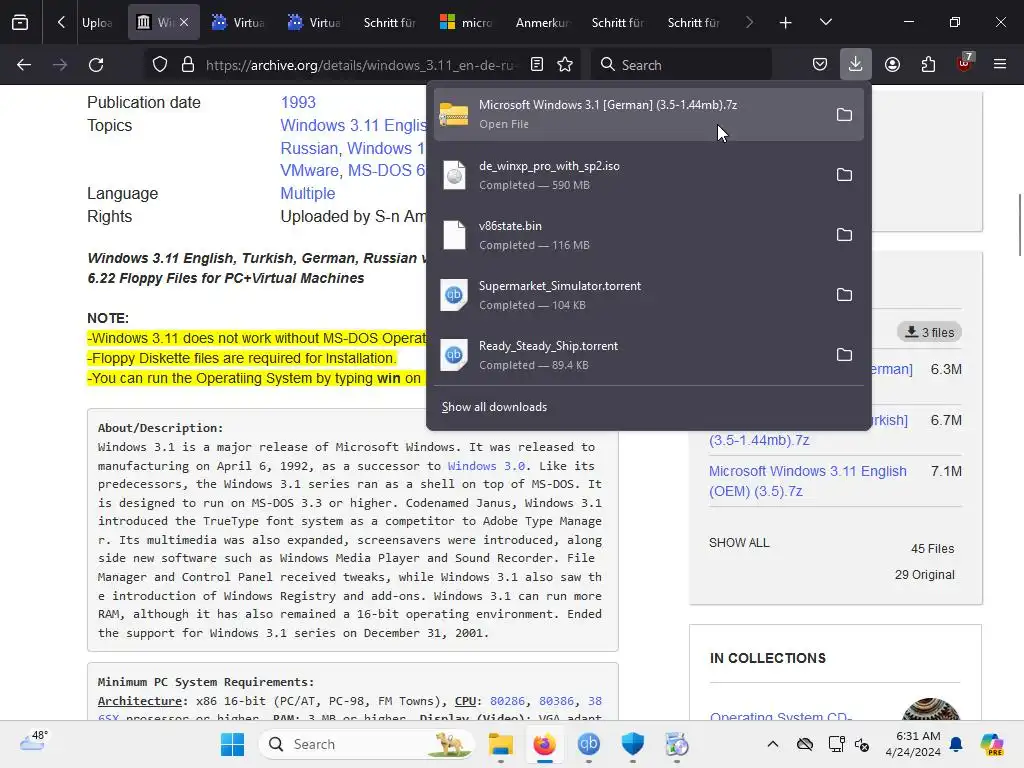This screenshot has width=1024, height=768.
Task: Switch to the Uploa tab
Action: [x=97, y=23]
